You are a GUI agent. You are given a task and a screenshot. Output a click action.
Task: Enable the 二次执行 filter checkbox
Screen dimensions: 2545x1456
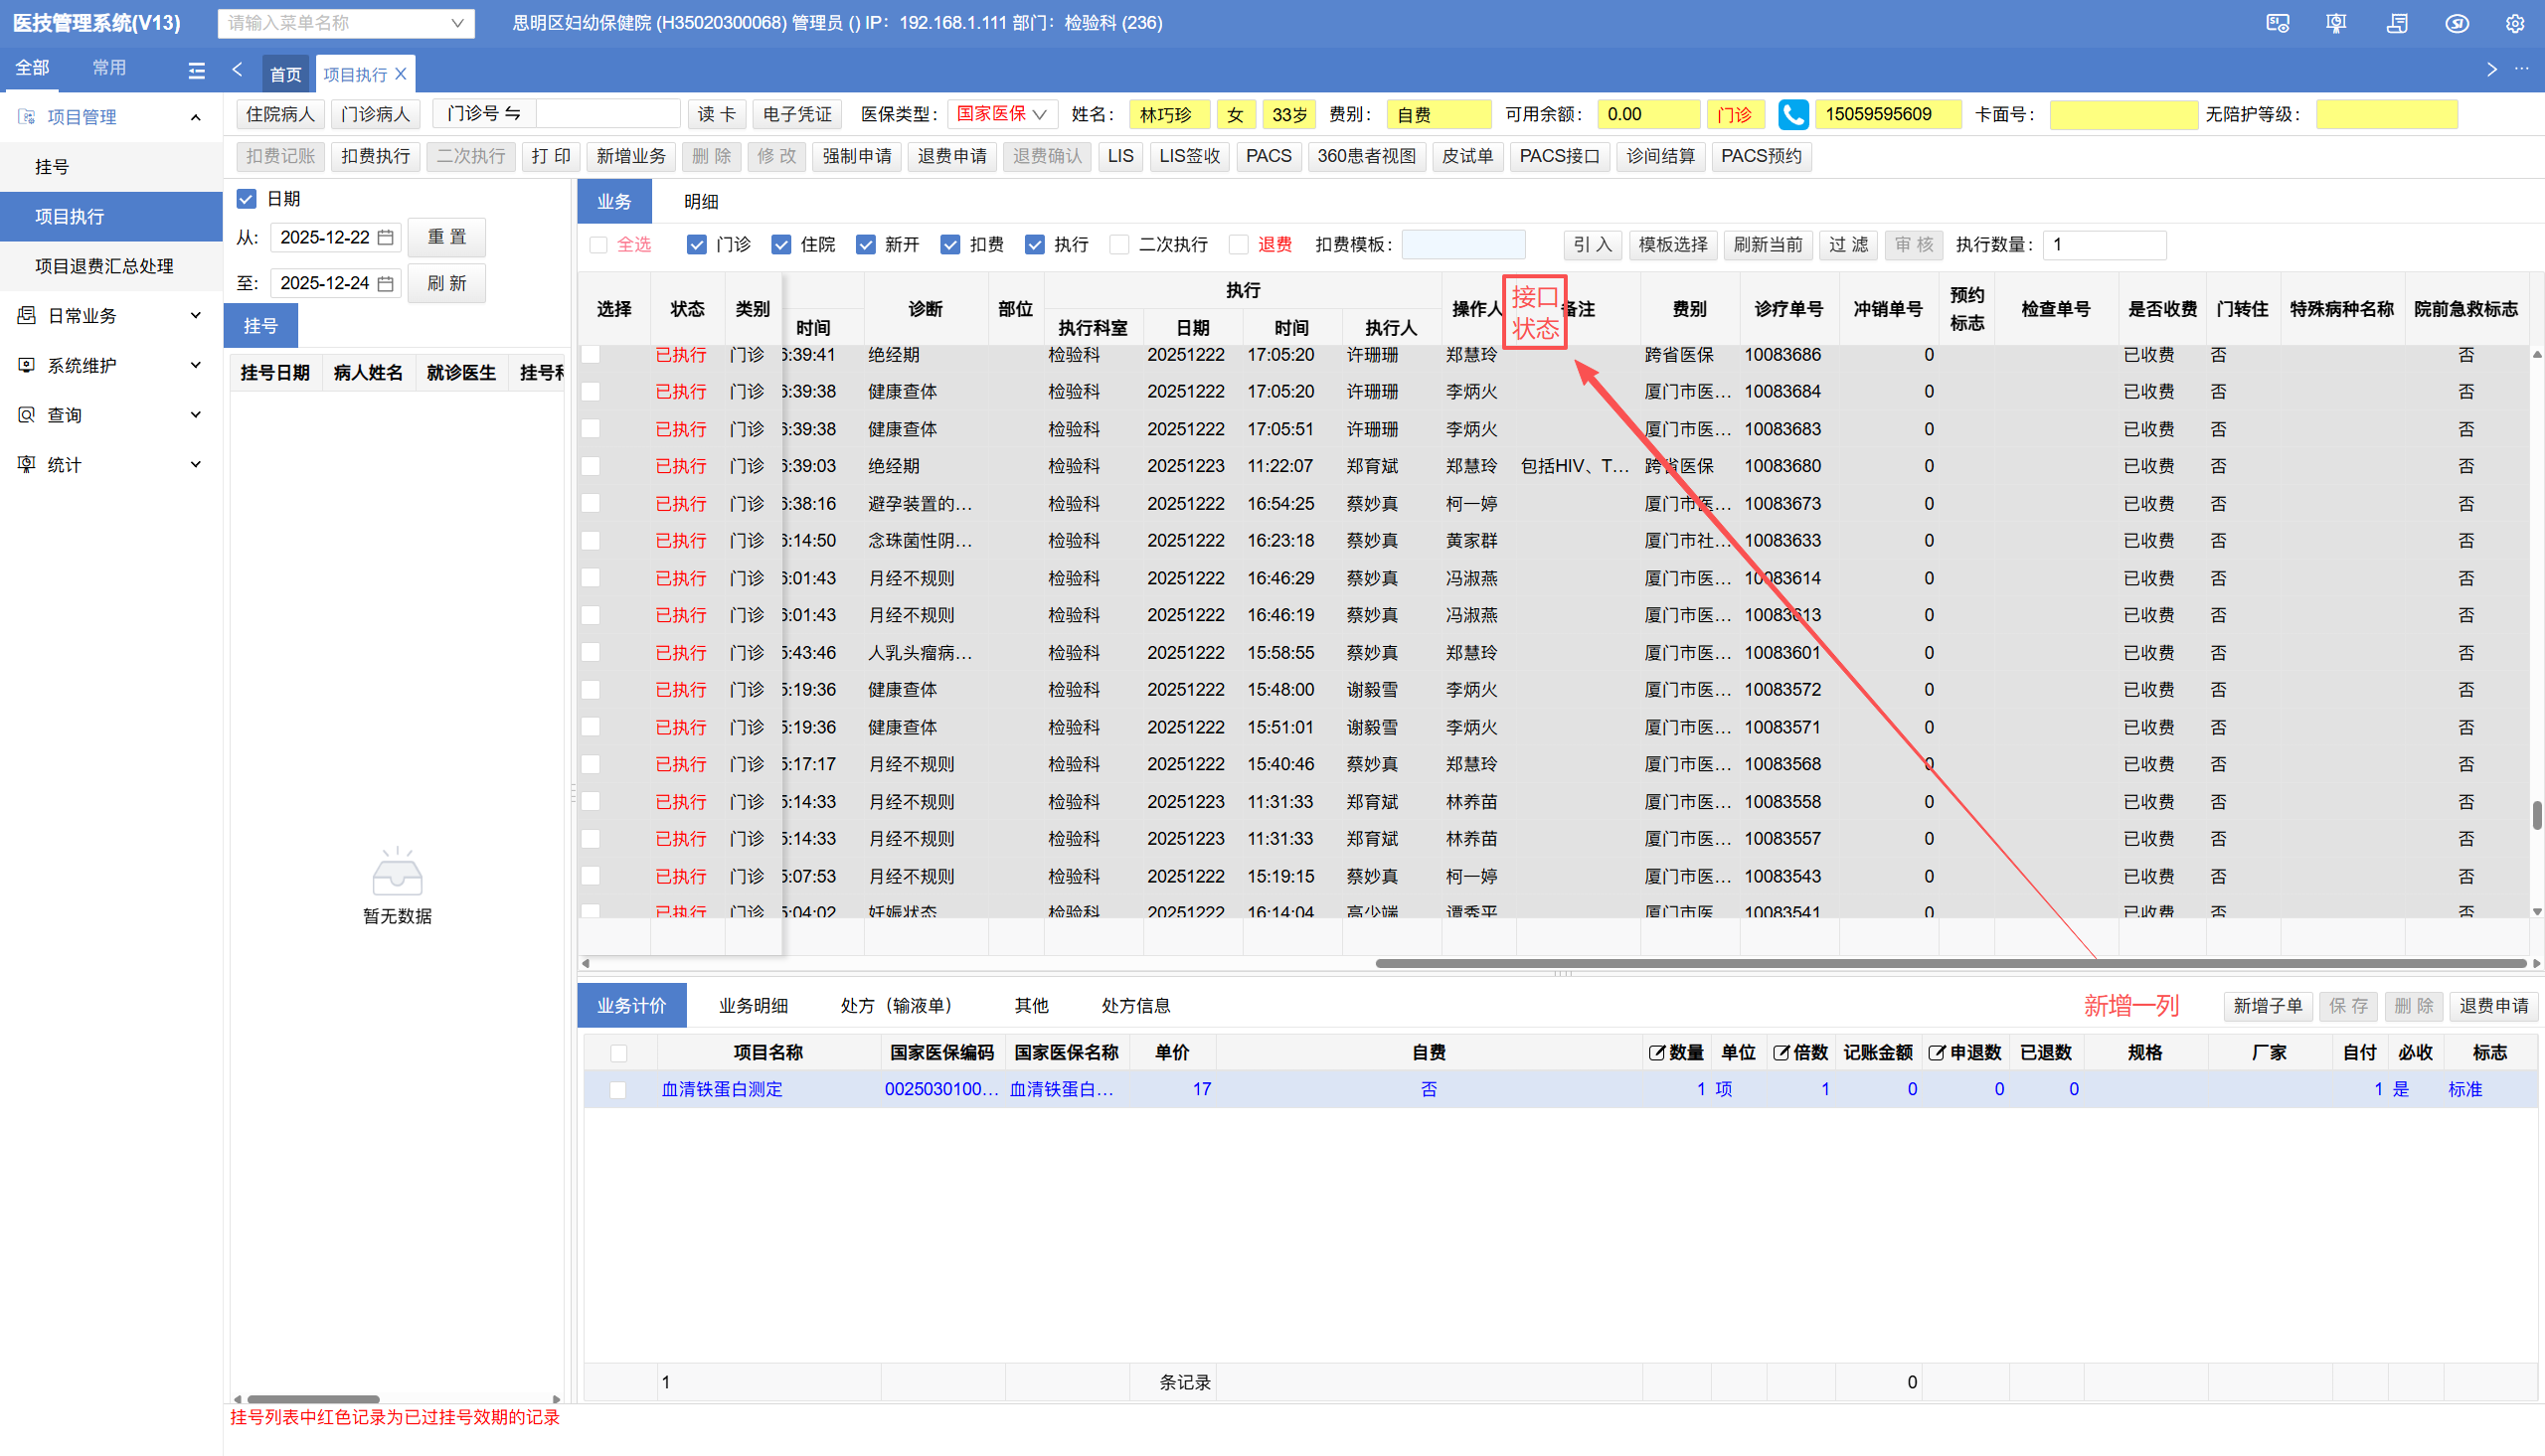1120,245
